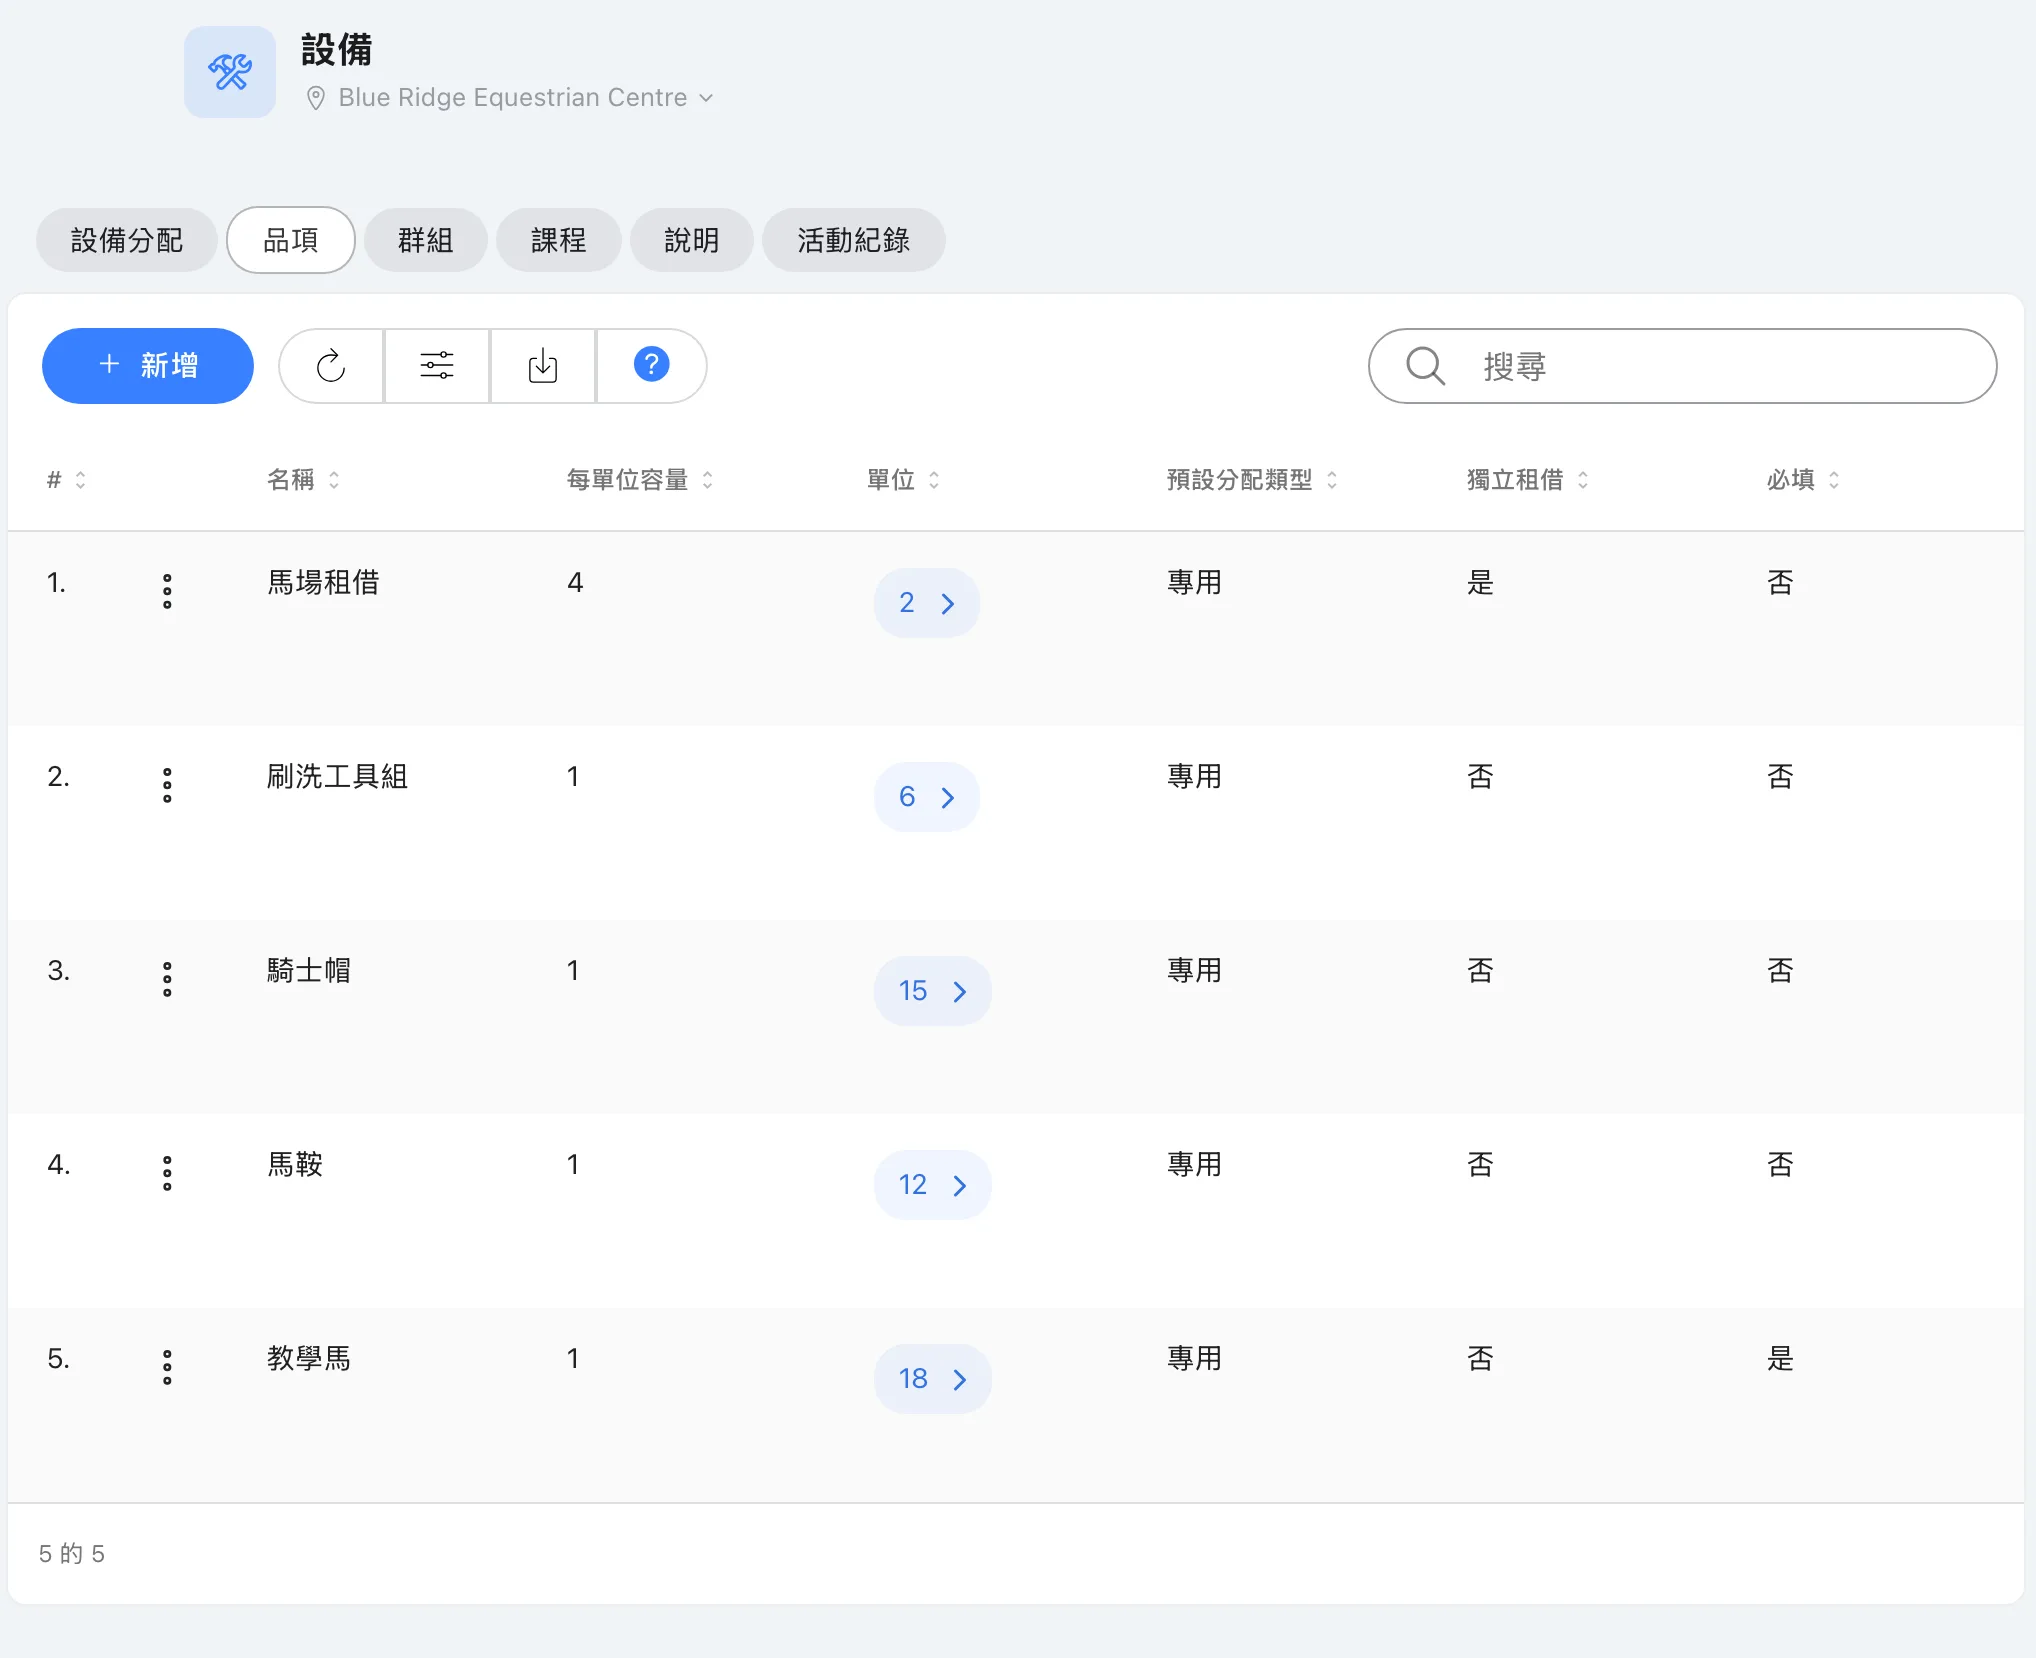Sort by the # column
2036x1658 pixels.
tap(67, 480)
